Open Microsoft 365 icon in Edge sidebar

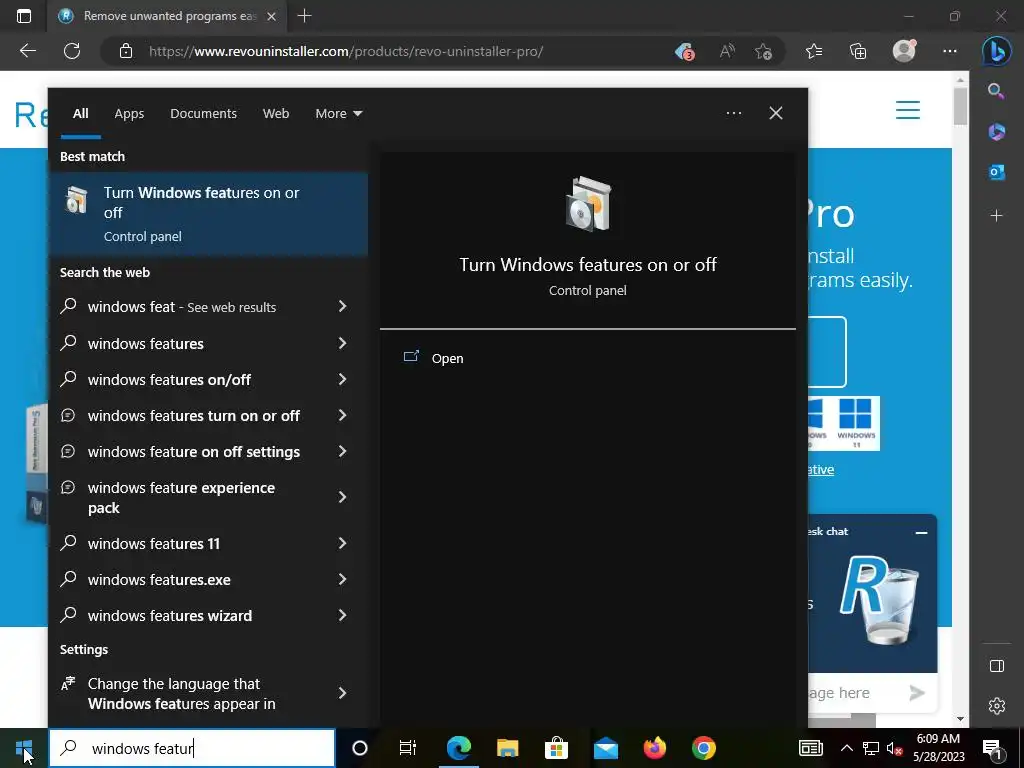997,132
